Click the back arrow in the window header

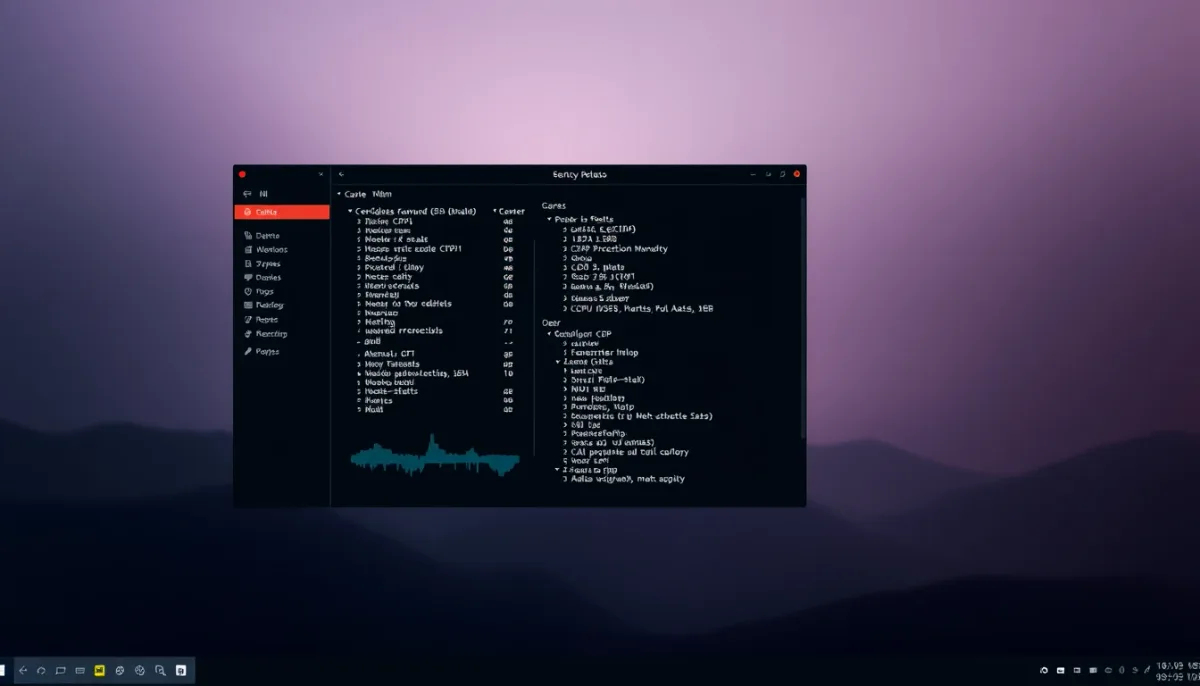341,174
